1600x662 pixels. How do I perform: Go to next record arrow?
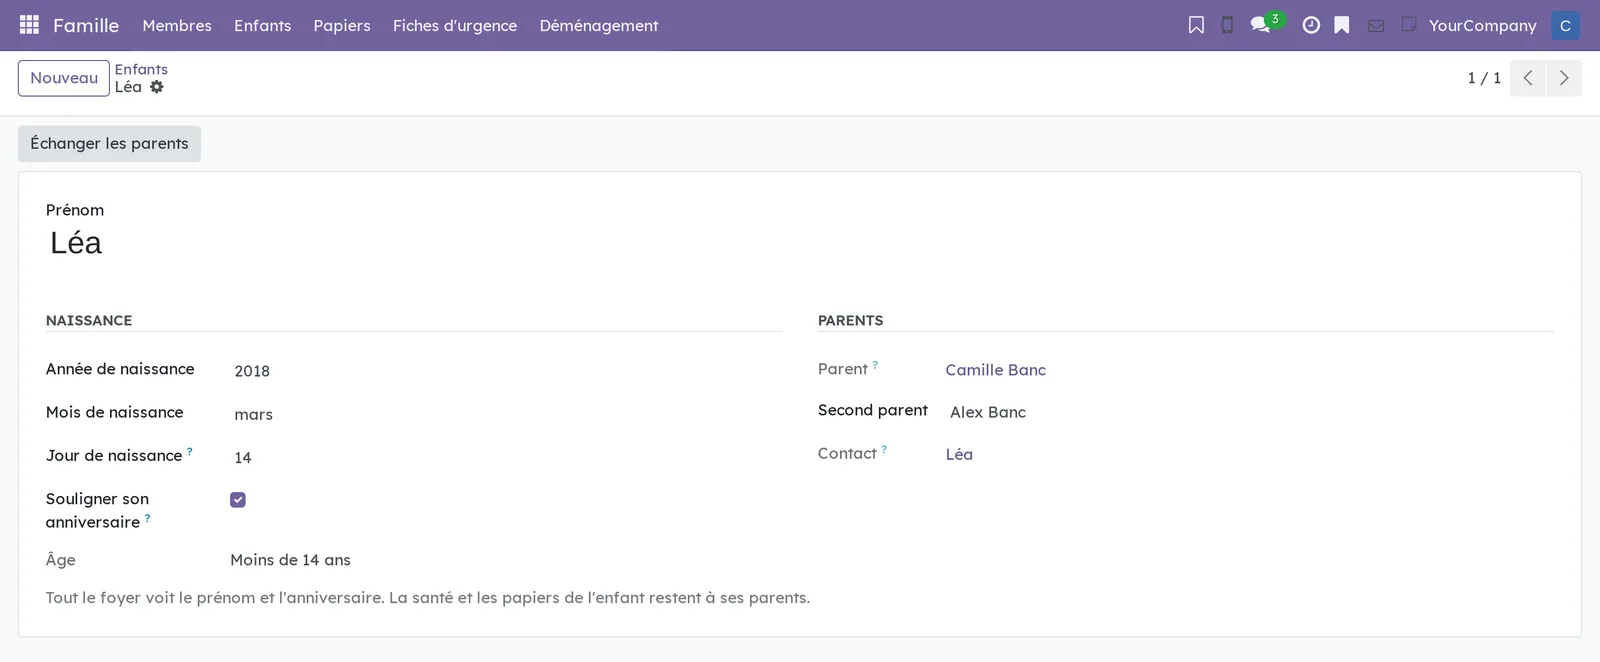click(x=1564, y=78)
